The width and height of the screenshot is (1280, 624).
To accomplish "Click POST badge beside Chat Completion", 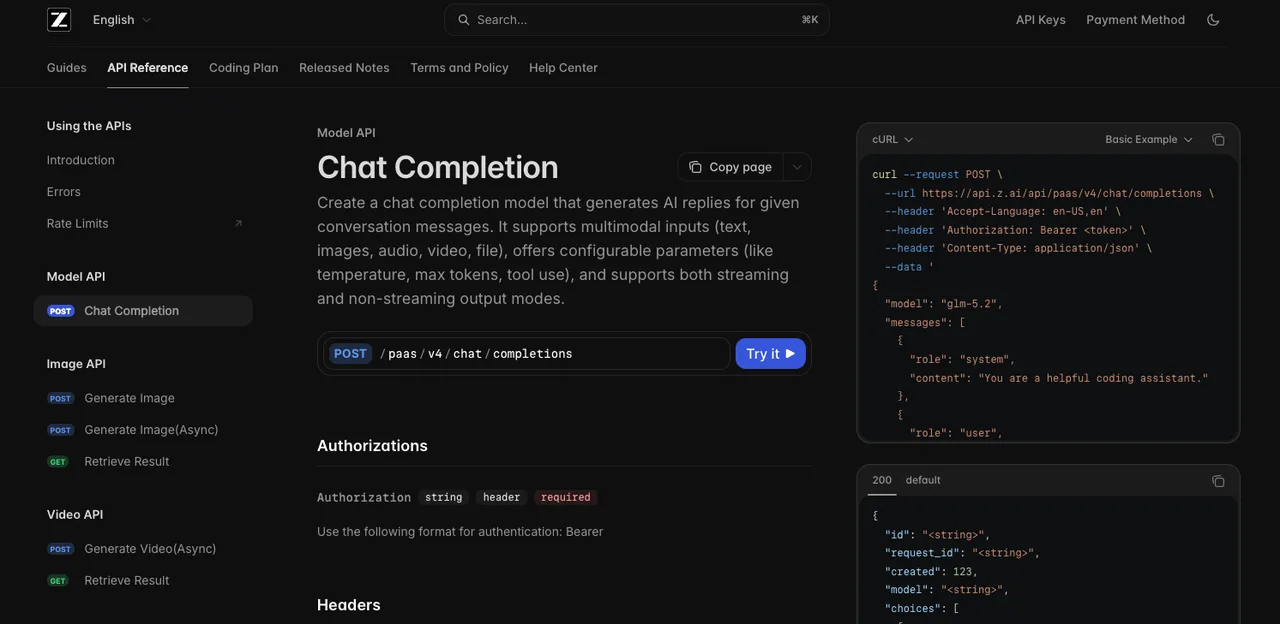I will (x=60, y=311).
